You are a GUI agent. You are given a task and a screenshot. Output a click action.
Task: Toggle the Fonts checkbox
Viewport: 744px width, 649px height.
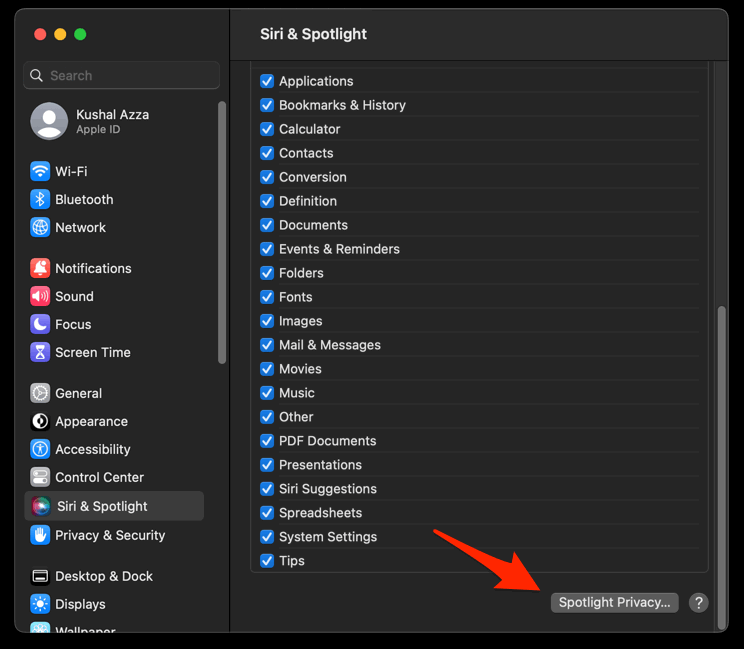[267, 297]
